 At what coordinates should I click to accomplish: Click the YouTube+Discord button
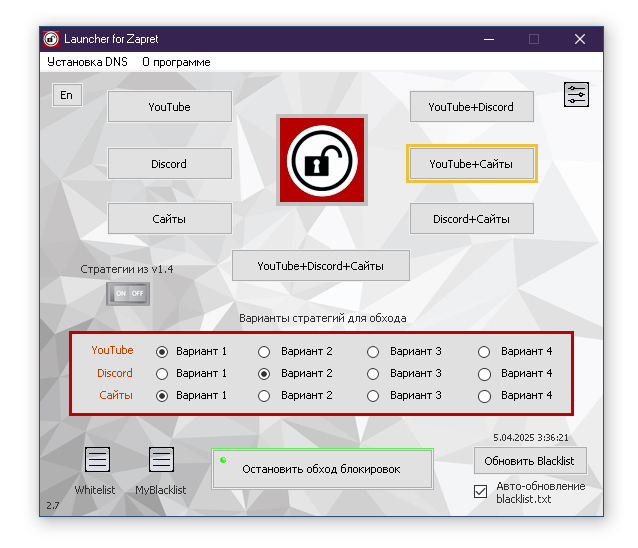(x=472, y=107)
